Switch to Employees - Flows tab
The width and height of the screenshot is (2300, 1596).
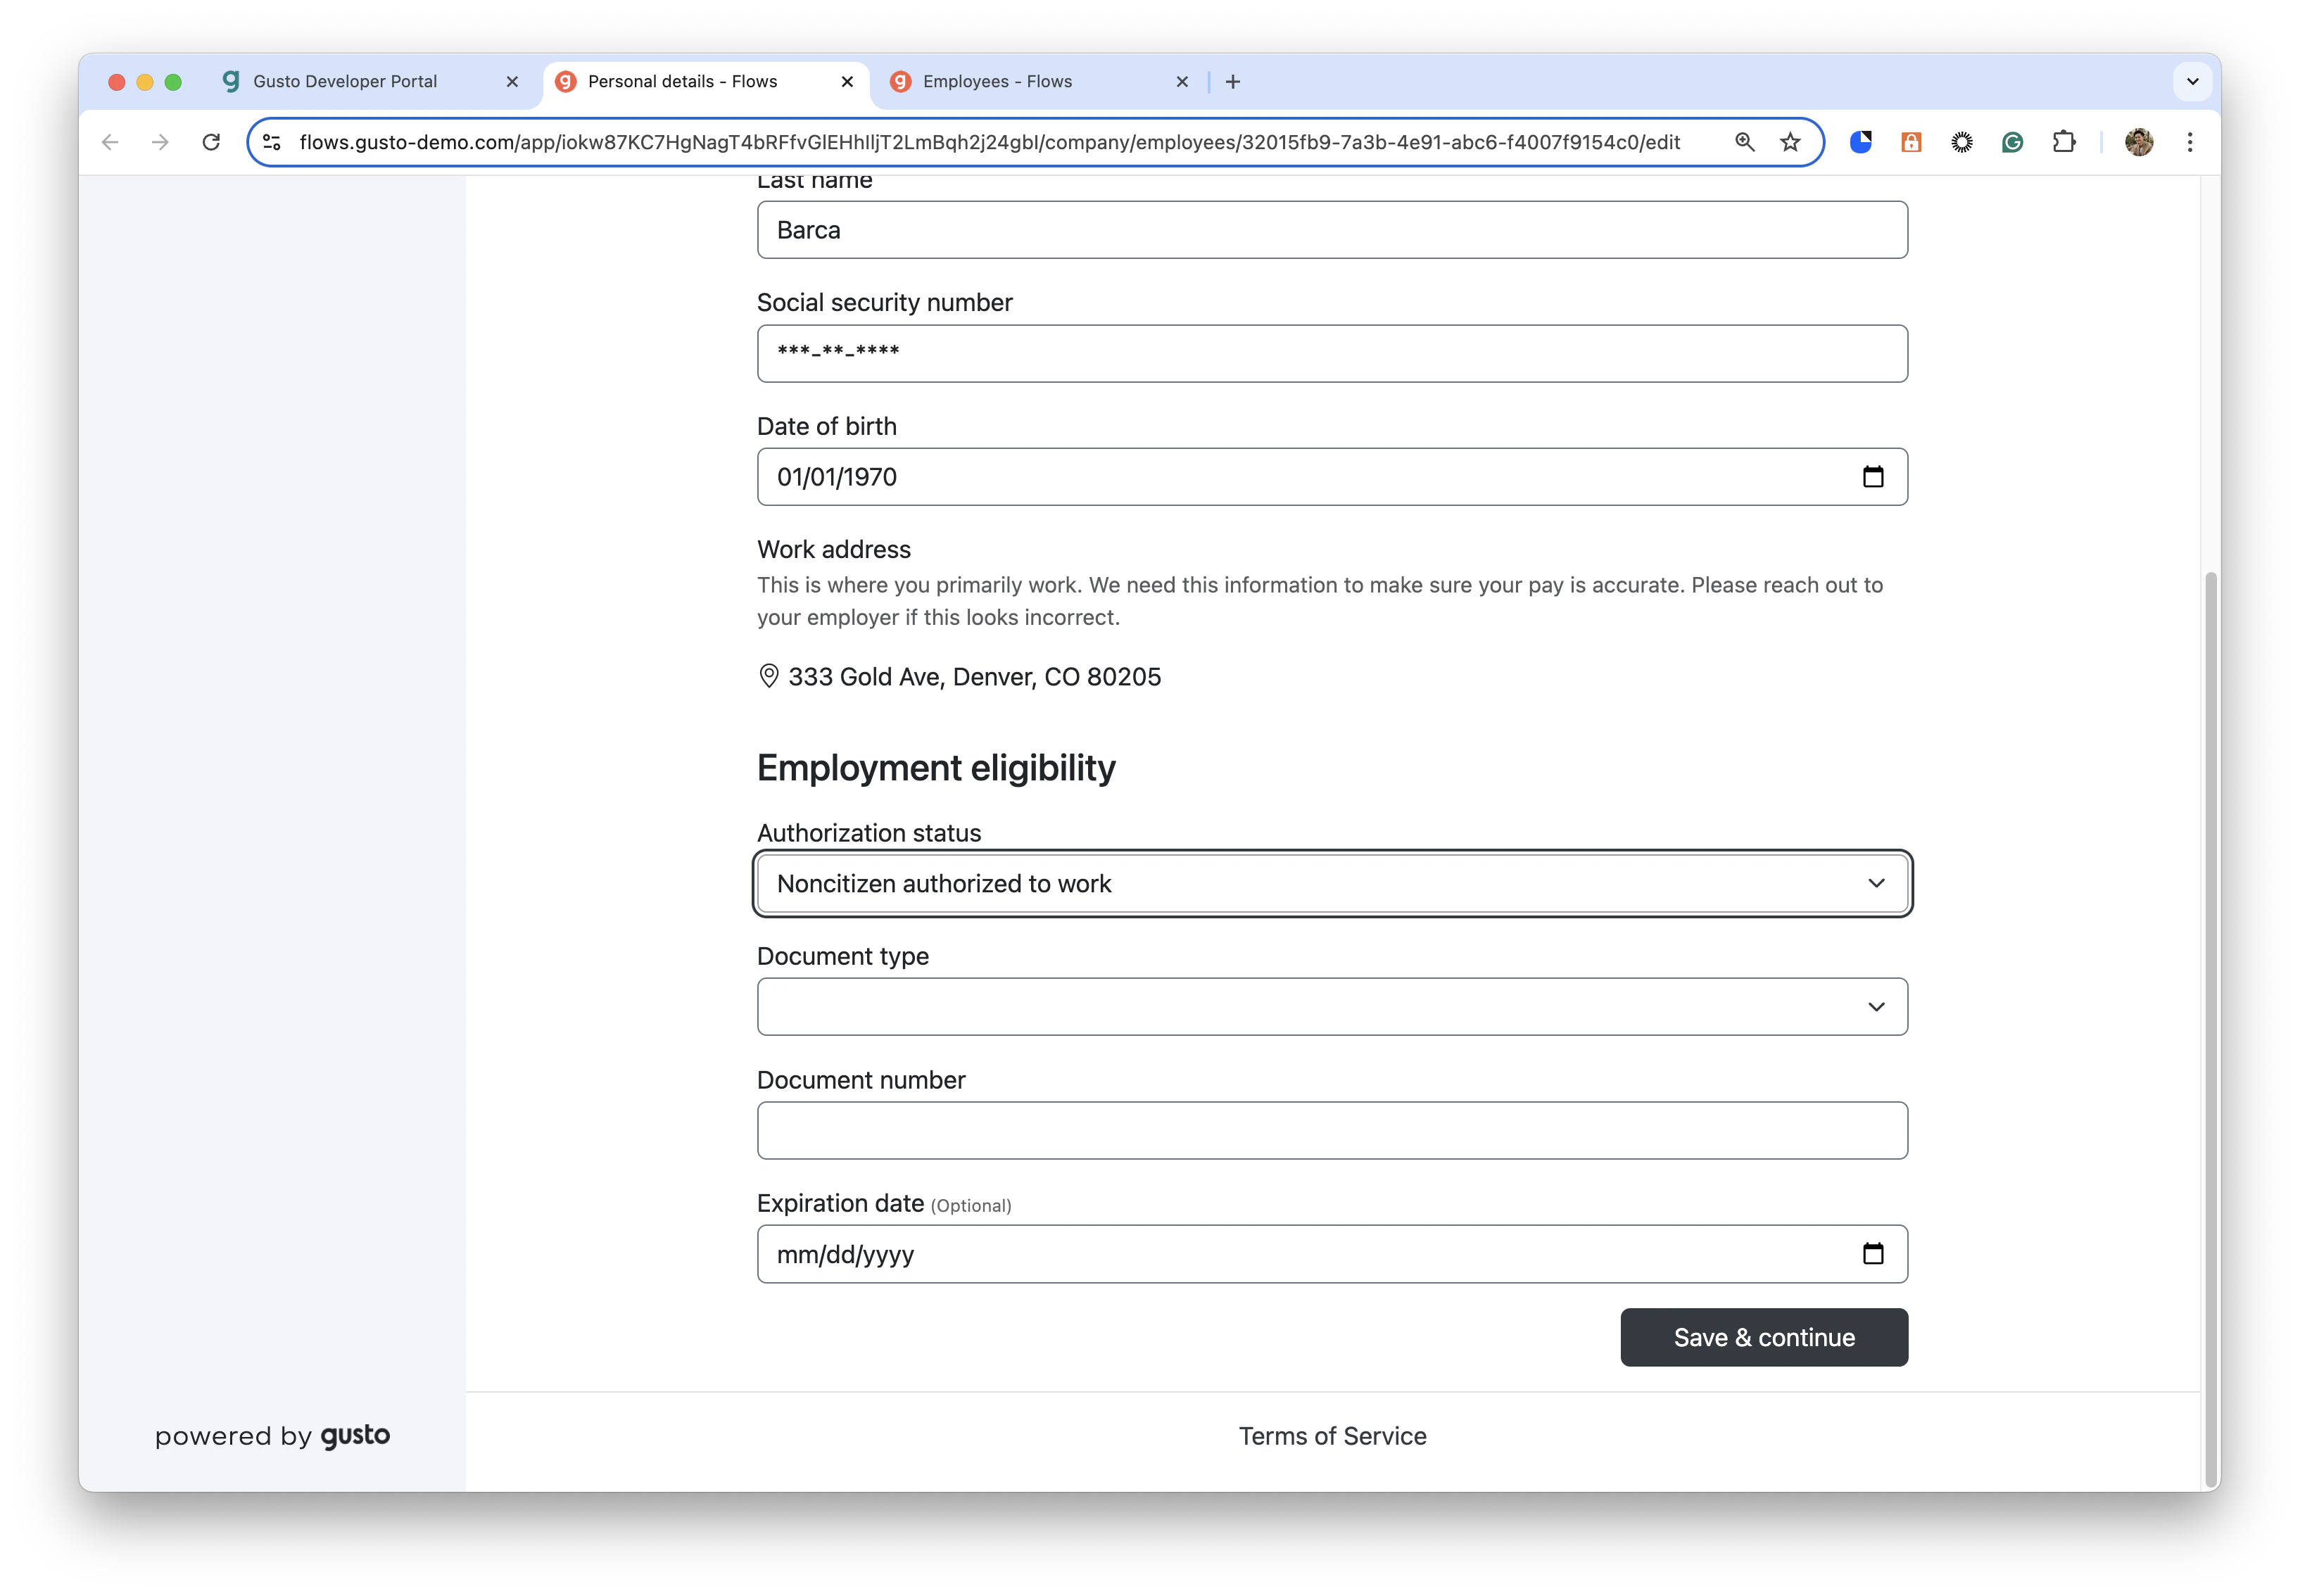click(1038, 82)
